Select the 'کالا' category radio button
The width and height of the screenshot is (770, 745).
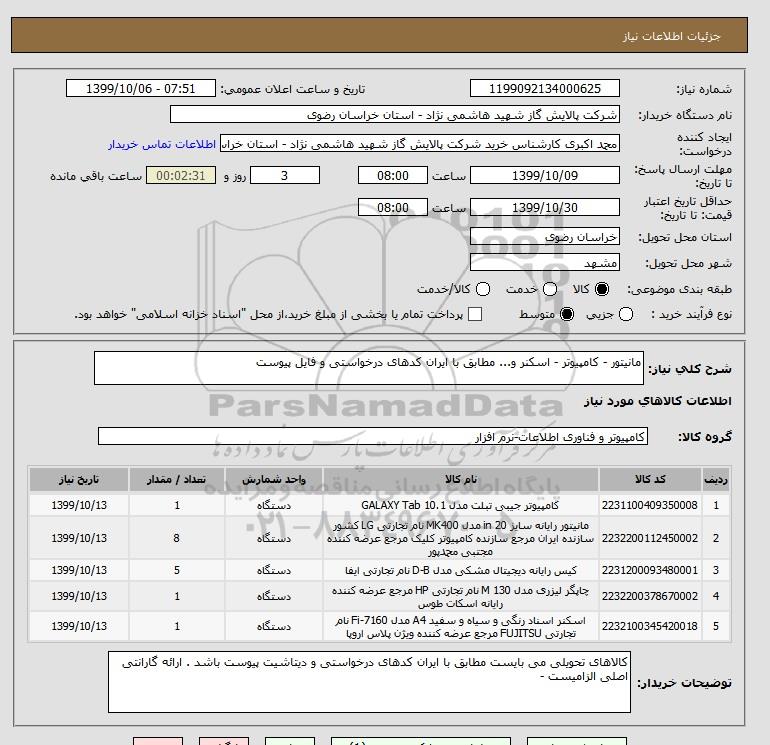pyautogui.click(x=602, y=289)
